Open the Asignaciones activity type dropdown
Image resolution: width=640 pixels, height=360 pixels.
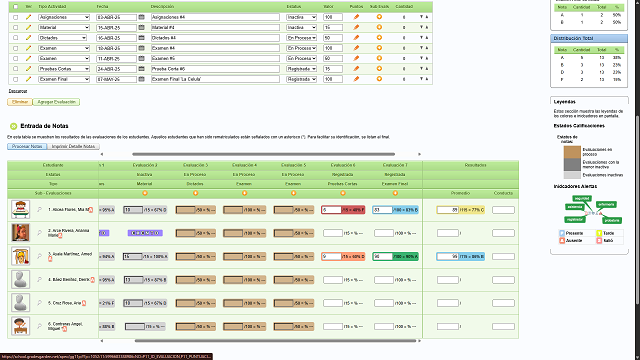click(64, 17)
